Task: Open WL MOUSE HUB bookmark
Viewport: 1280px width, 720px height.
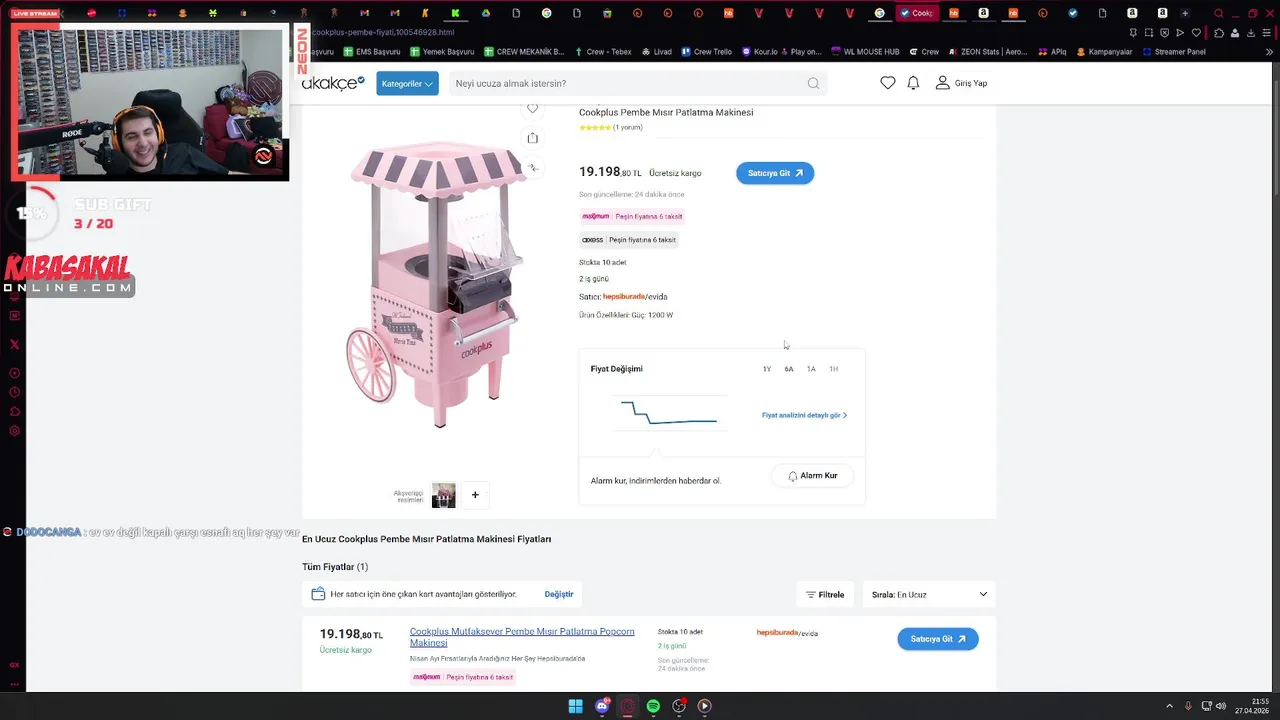Action: click(x=864, y=51)
